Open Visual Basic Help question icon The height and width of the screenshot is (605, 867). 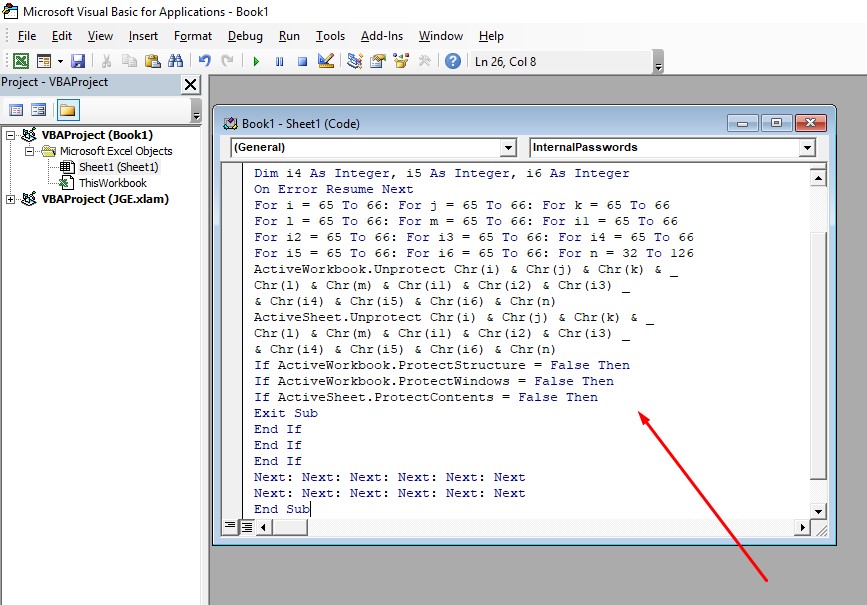(x=452, y=61)
